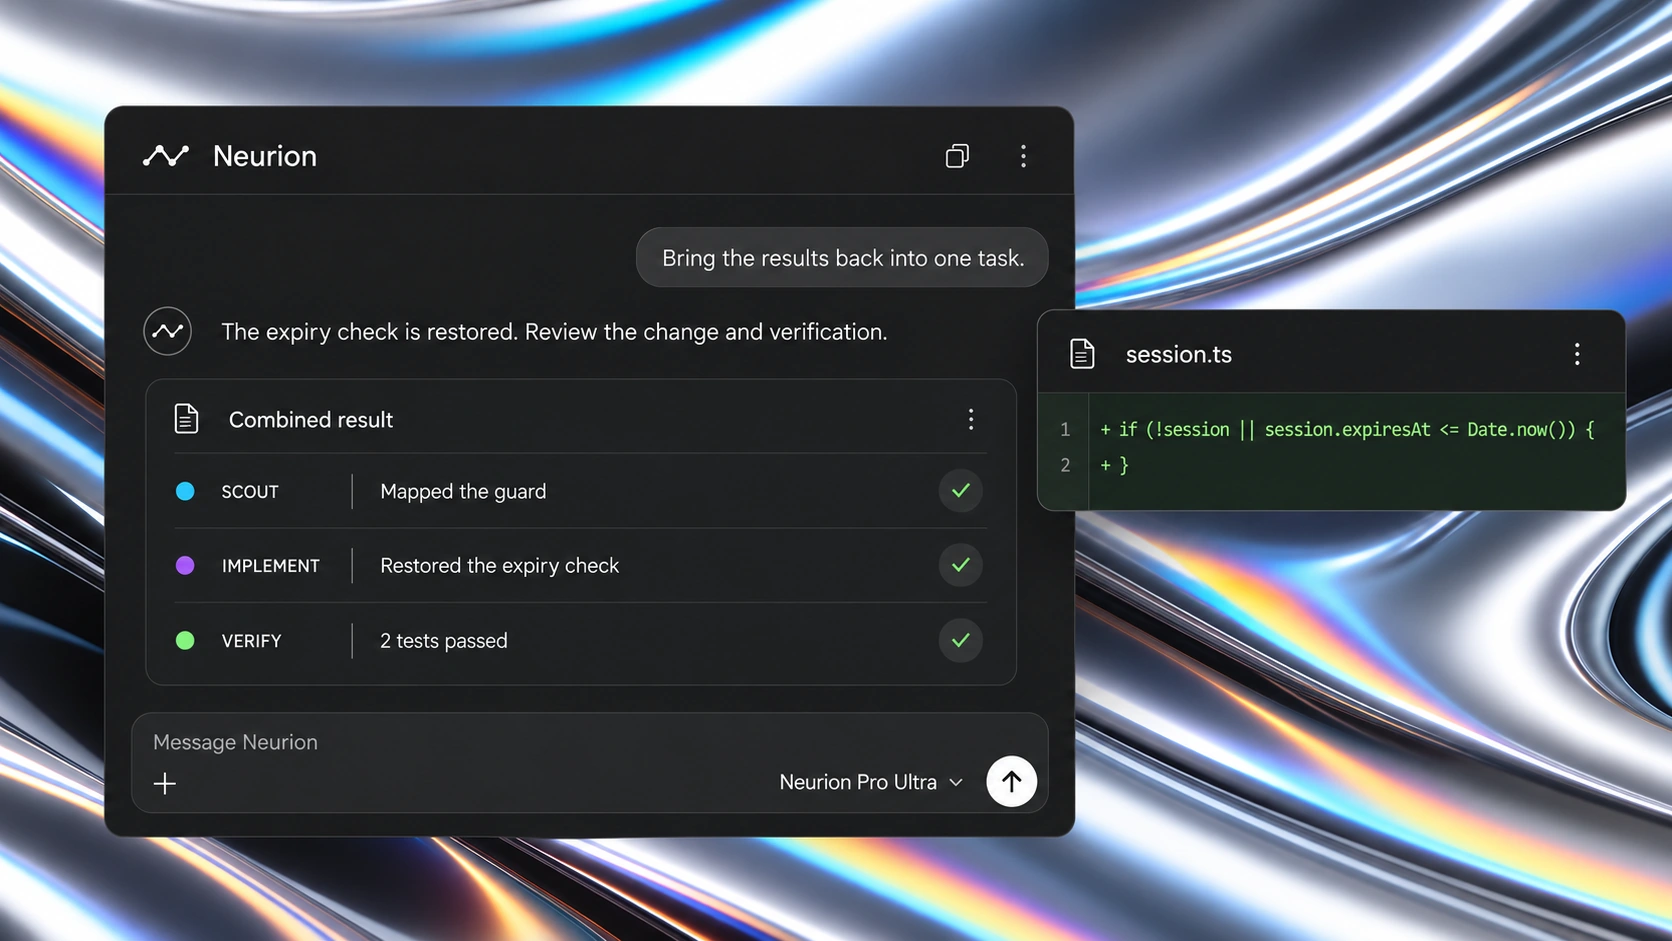The width and height of the screenshot is (1672, 941).
Task: Click the 'session.ts' file name
Action: (1179, 355)
